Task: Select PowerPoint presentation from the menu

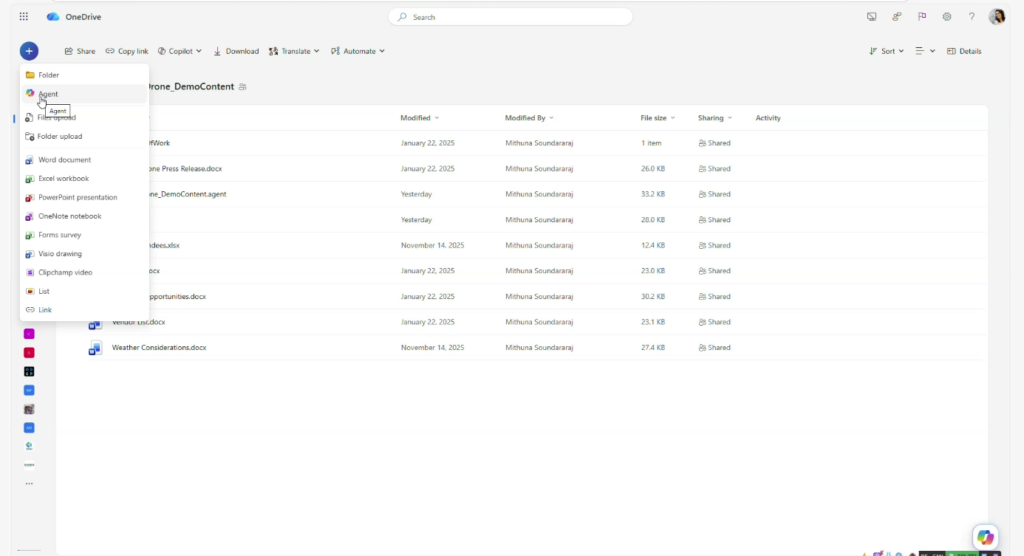Action: click(x=77, y=198)
